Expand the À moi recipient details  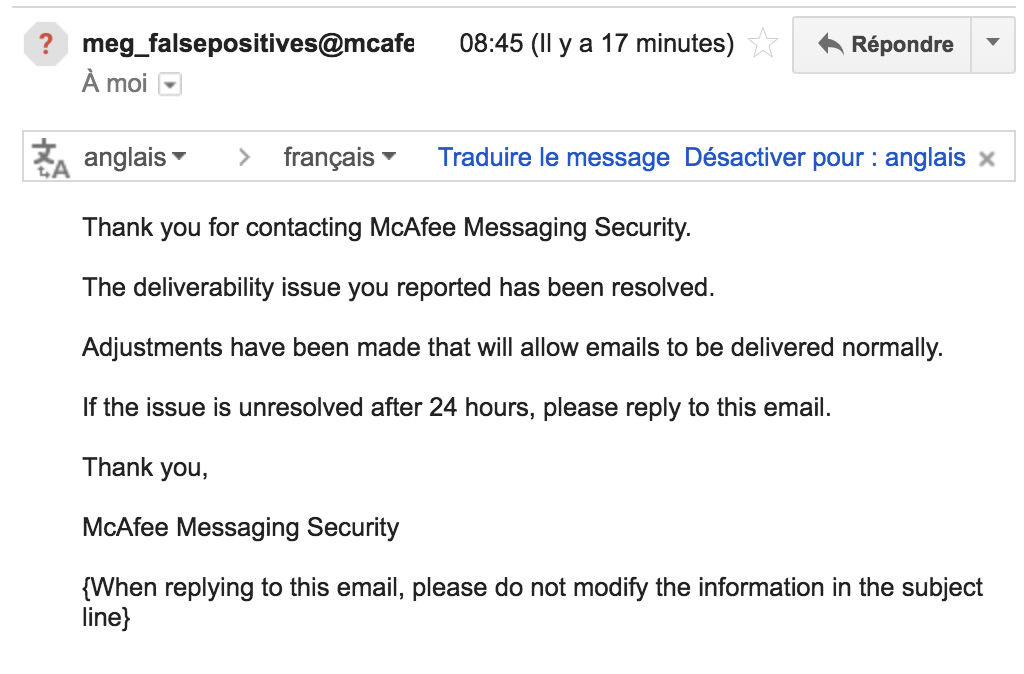(x=170, y=85)
